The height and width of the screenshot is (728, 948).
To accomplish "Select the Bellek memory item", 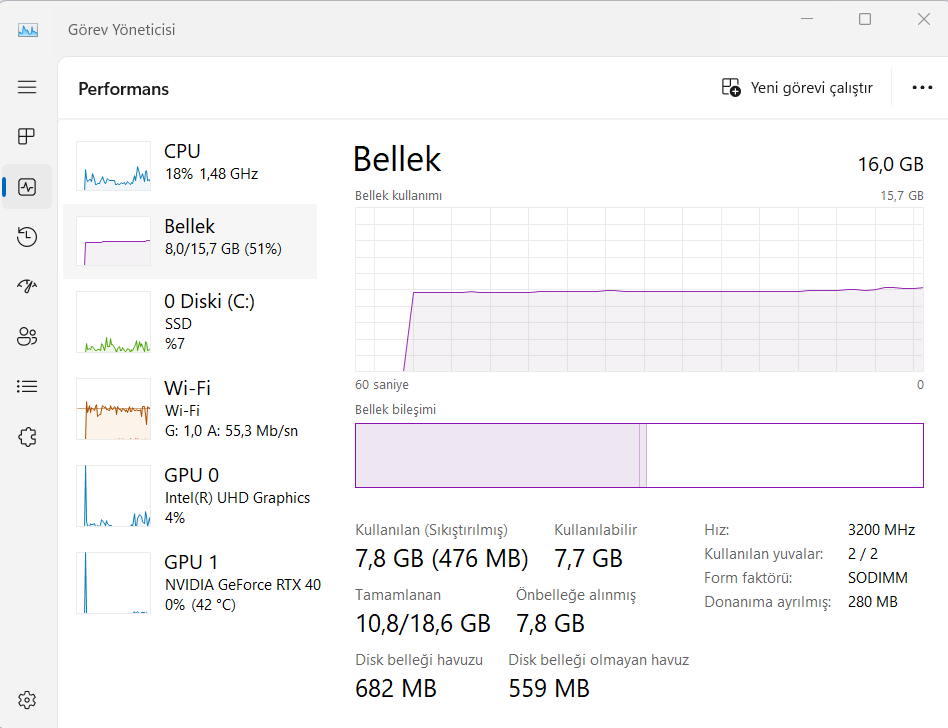I will point(190,238).
